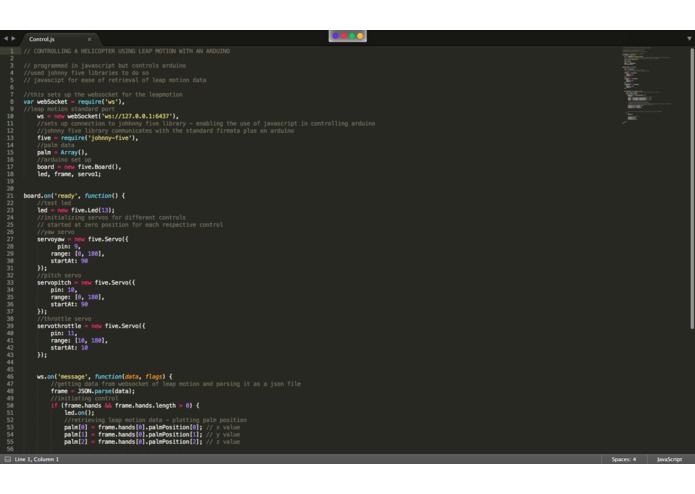Click the 'servothrottle = new five.Servo' line
Screen dimensions: 695x494
tap(91, 326)
